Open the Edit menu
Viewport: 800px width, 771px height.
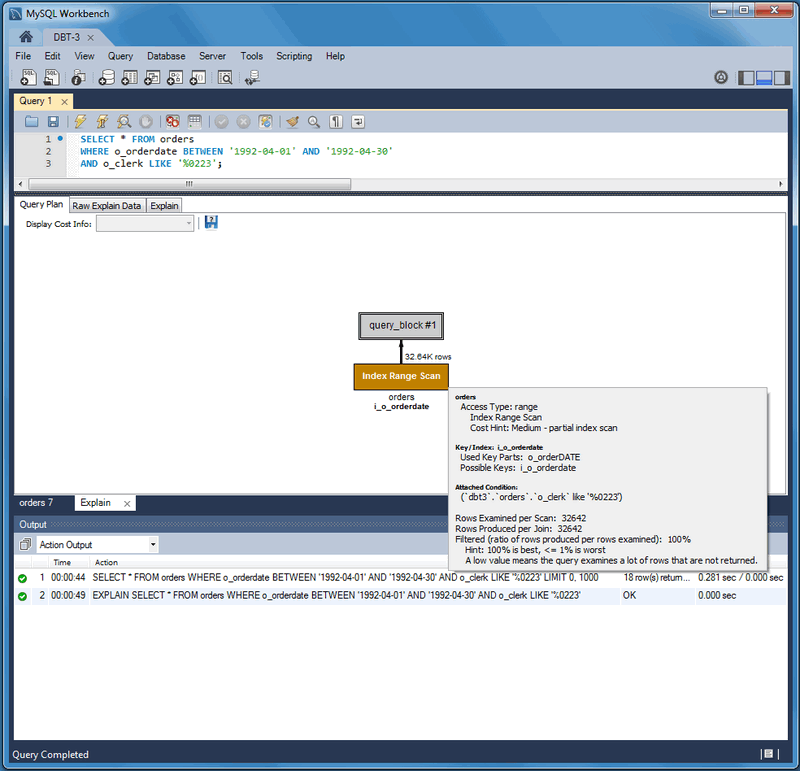52,56
